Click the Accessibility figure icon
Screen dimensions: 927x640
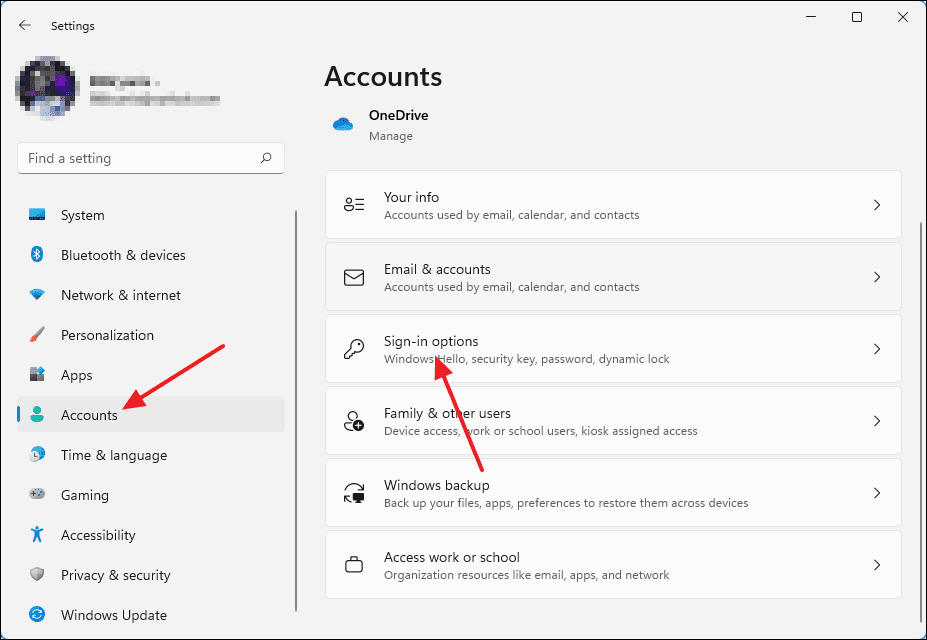(x=37, y=534)
